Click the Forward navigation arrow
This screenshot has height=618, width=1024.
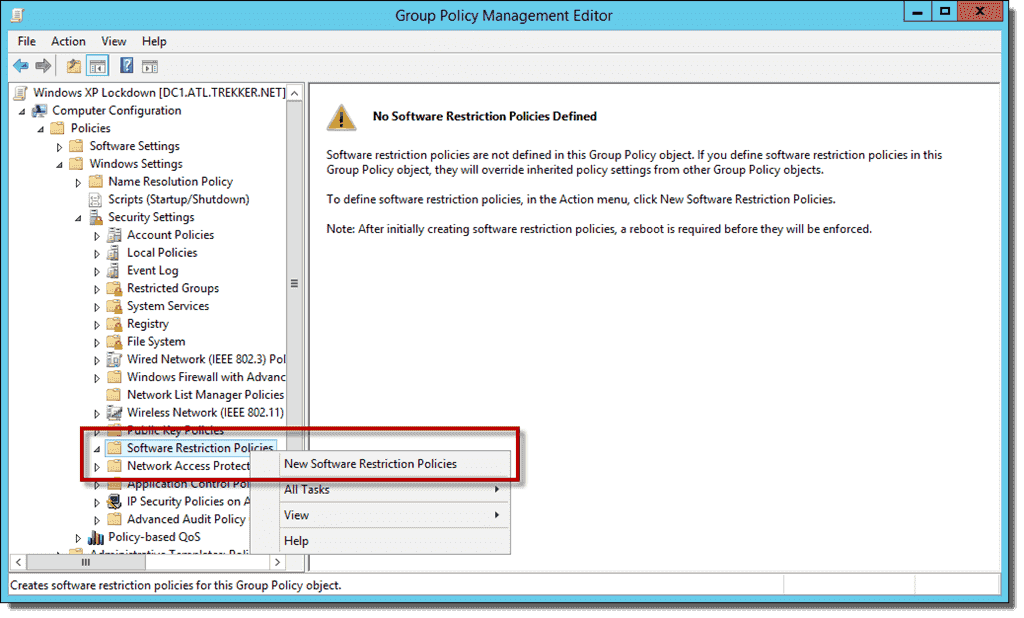pyautogui.click(x=42, y=66)
